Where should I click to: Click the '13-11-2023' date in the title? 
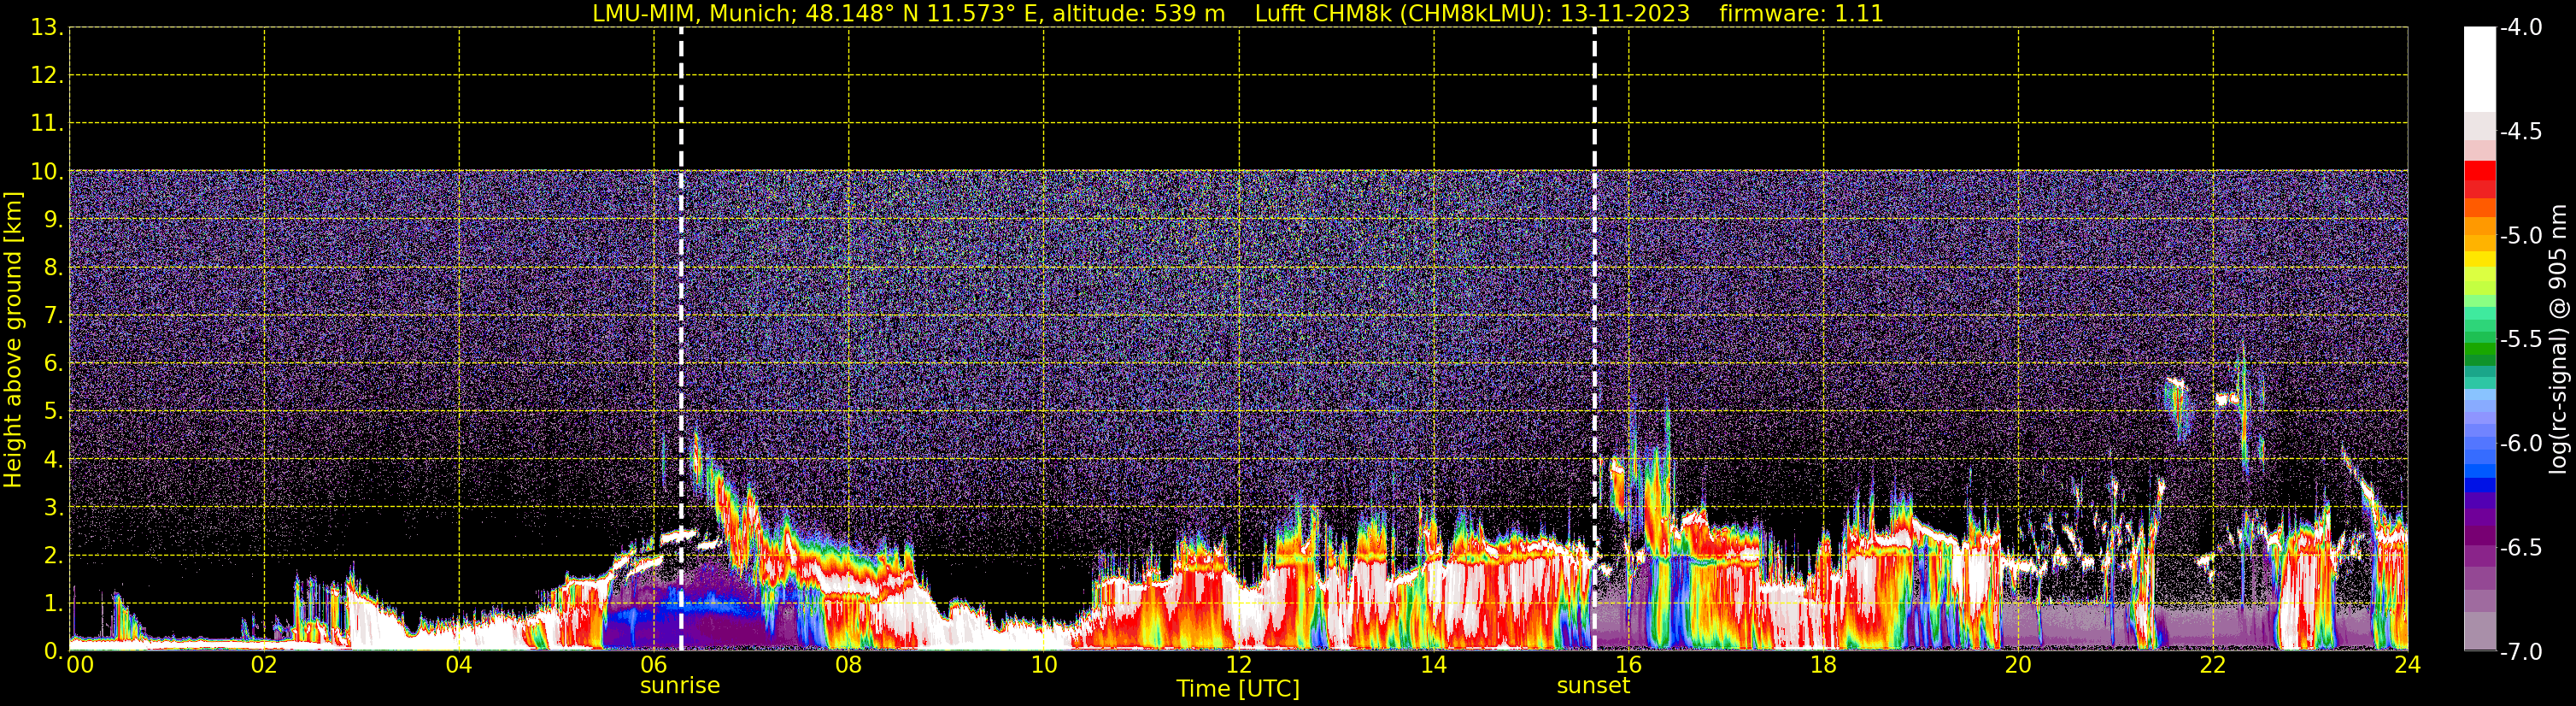pos(1625,14)
